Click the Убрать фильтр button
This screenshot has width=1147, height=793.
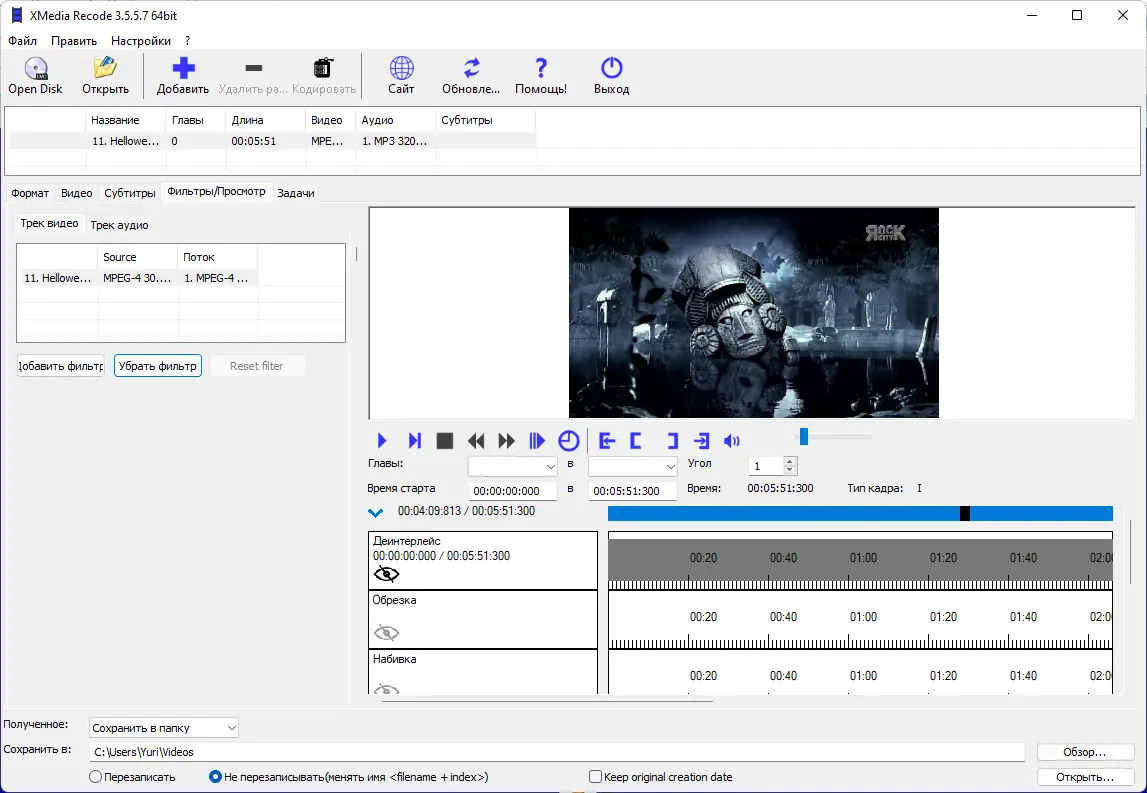click(158, 366)
